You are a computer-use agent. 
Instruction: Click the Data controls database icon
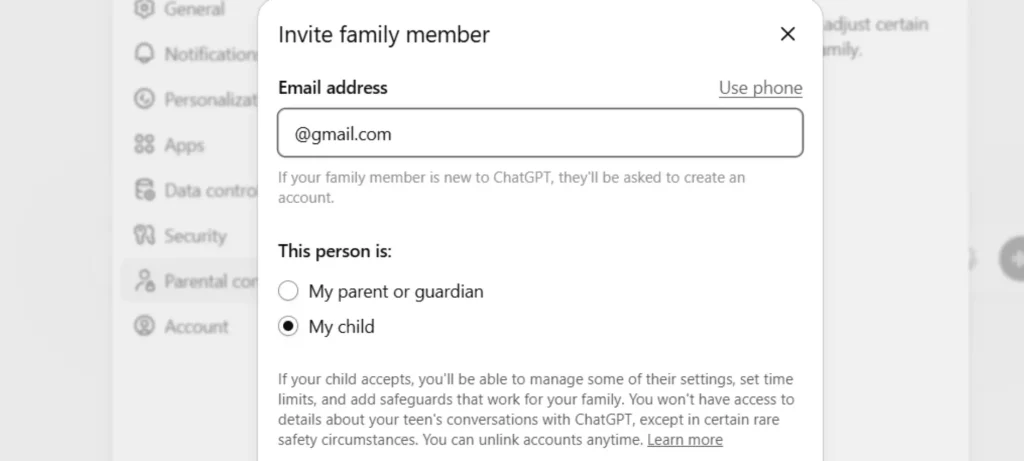coord(145,190)
